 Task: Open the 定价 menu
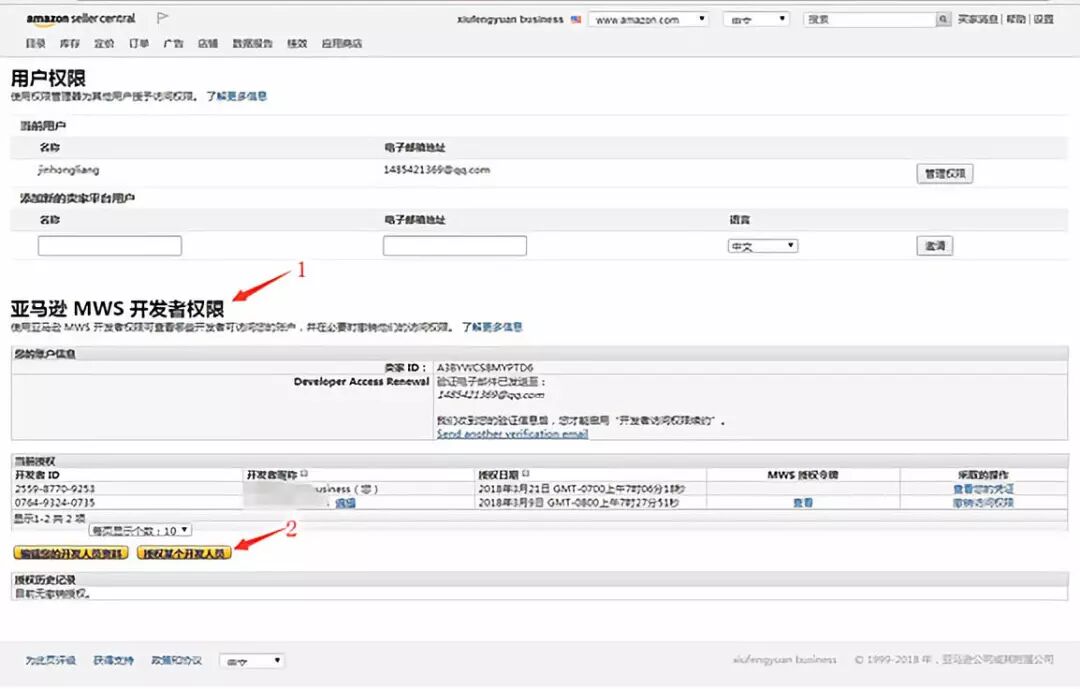[x=104, y=43]
